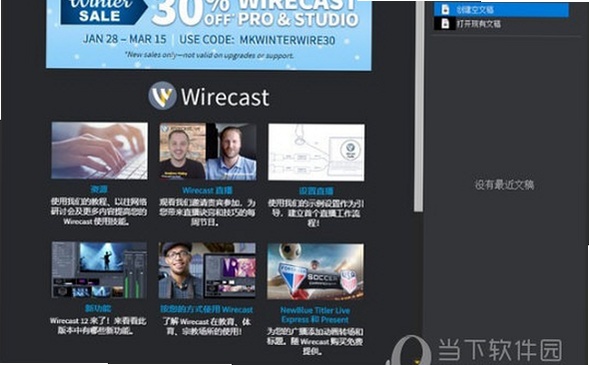Click the welcome page vertical scrollbar
Screen dimensions: 589x365
pyautogui.click(x=419, y=106)
